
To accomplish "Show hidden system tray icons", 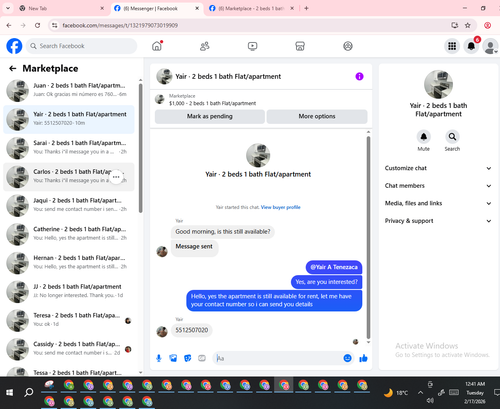I will click(x=420, y=393).
